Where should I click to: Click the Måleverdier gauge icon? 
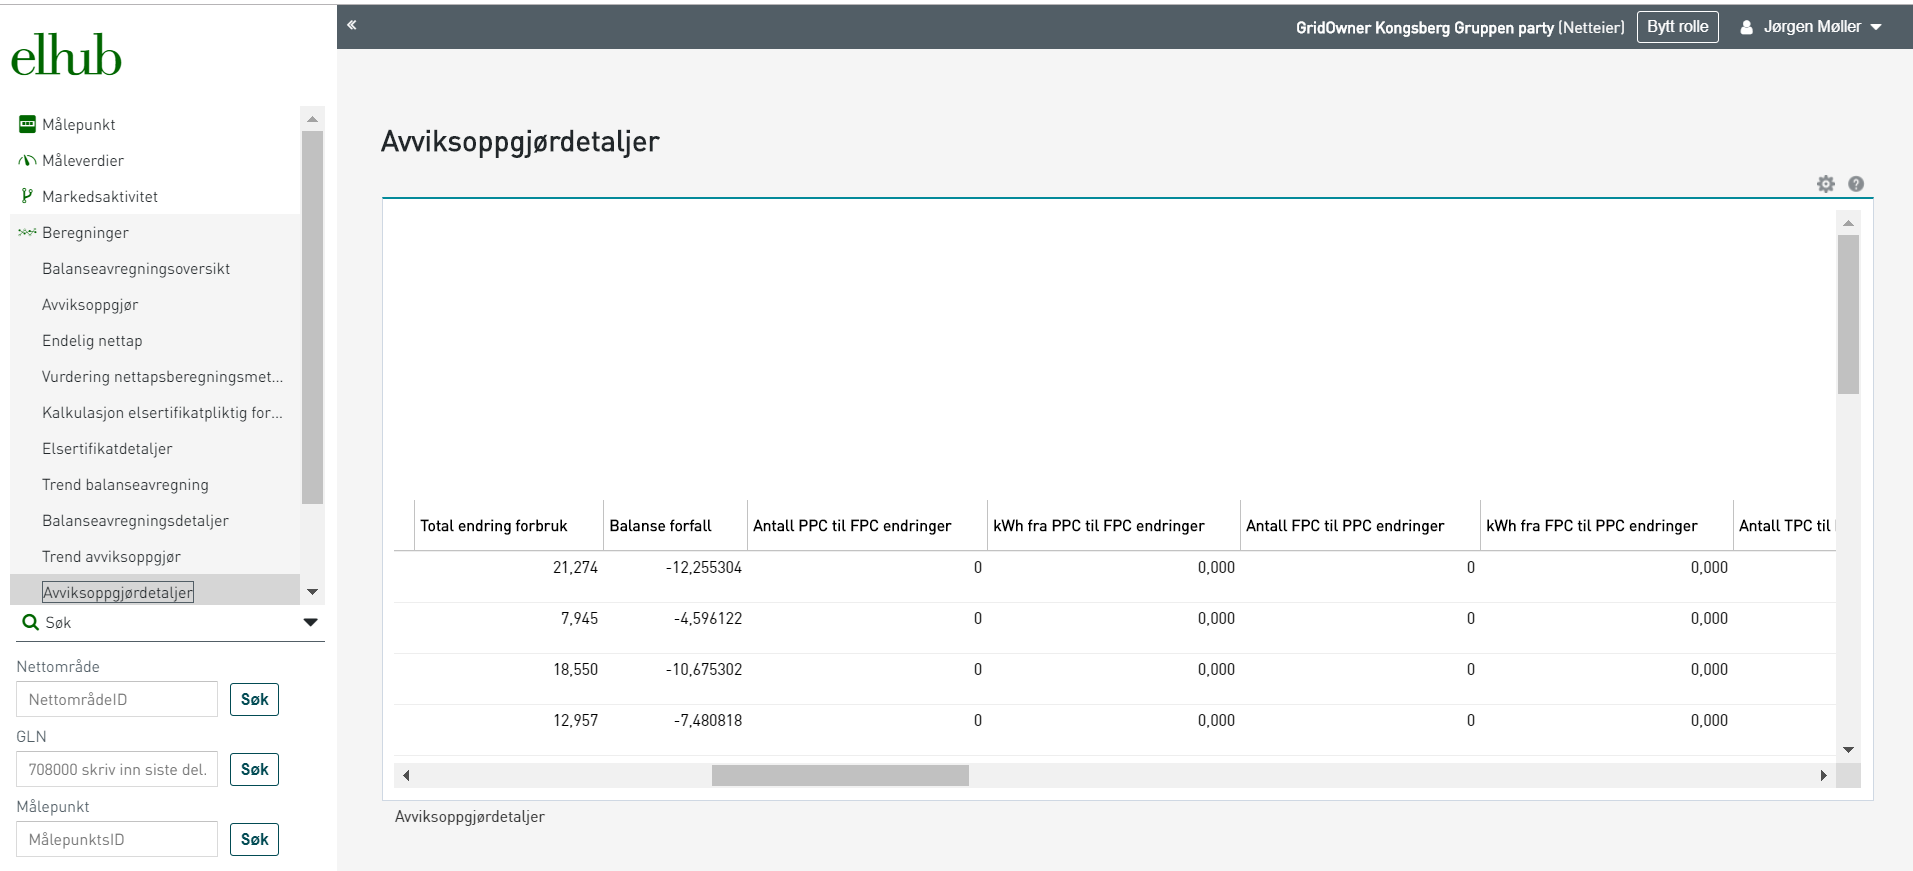click(x=28, y=160)
